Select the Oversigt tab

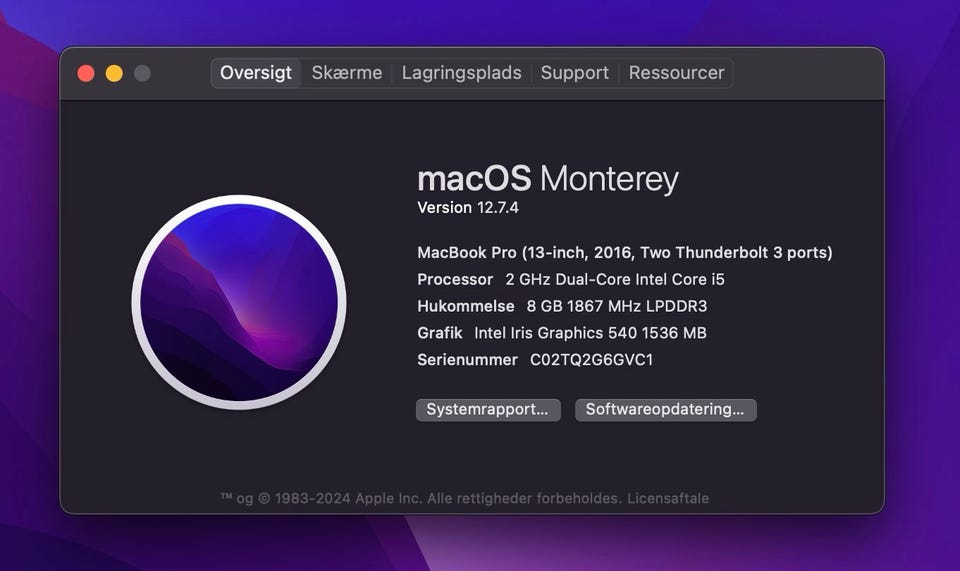256,73
